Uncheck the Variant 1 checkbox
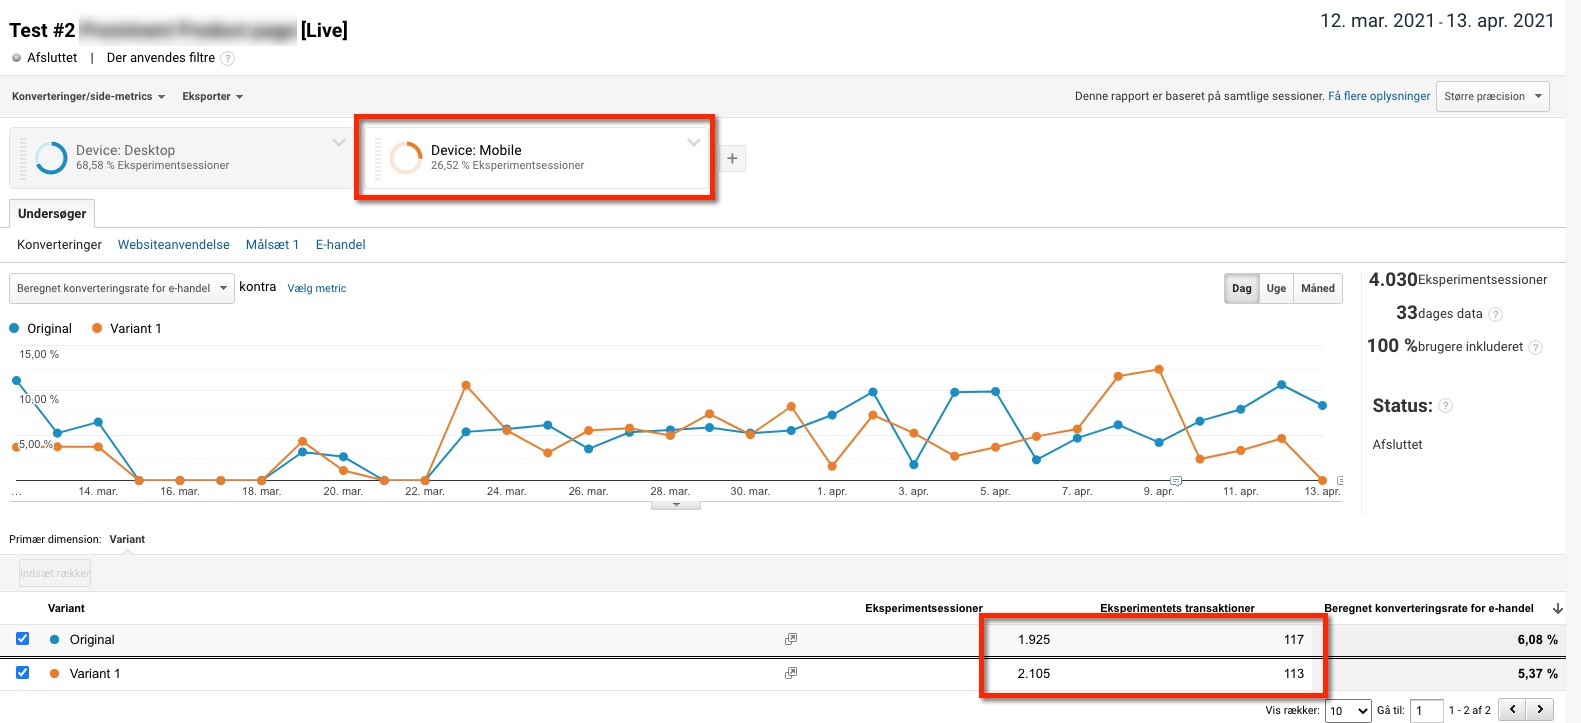The width and height of the screenshot is (1581, 723). tap(23, 673)
